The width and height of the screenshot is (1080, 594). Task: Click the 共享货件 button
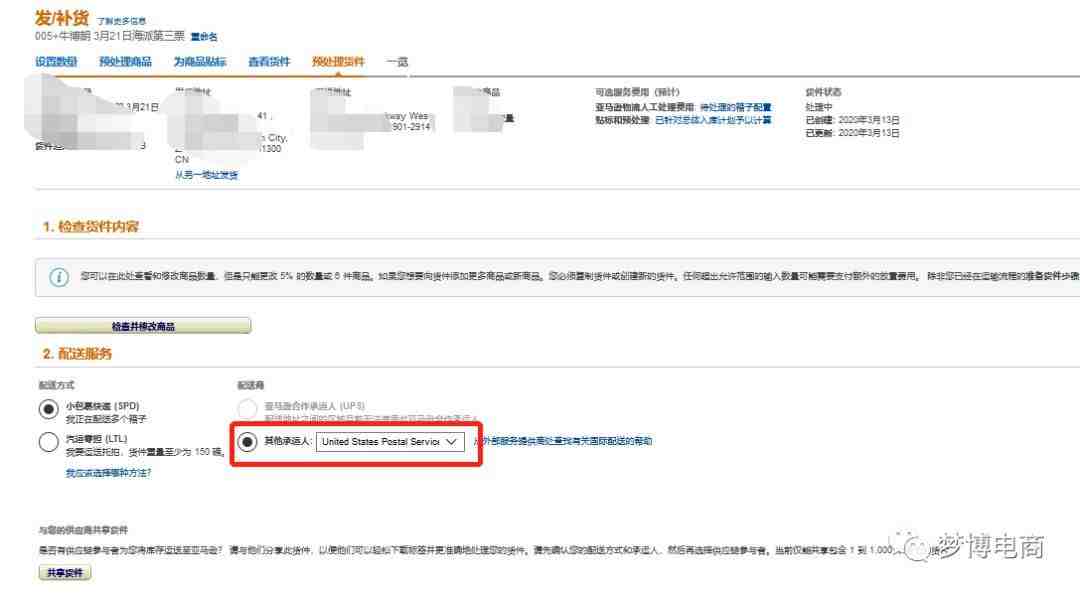pos(65,573)
